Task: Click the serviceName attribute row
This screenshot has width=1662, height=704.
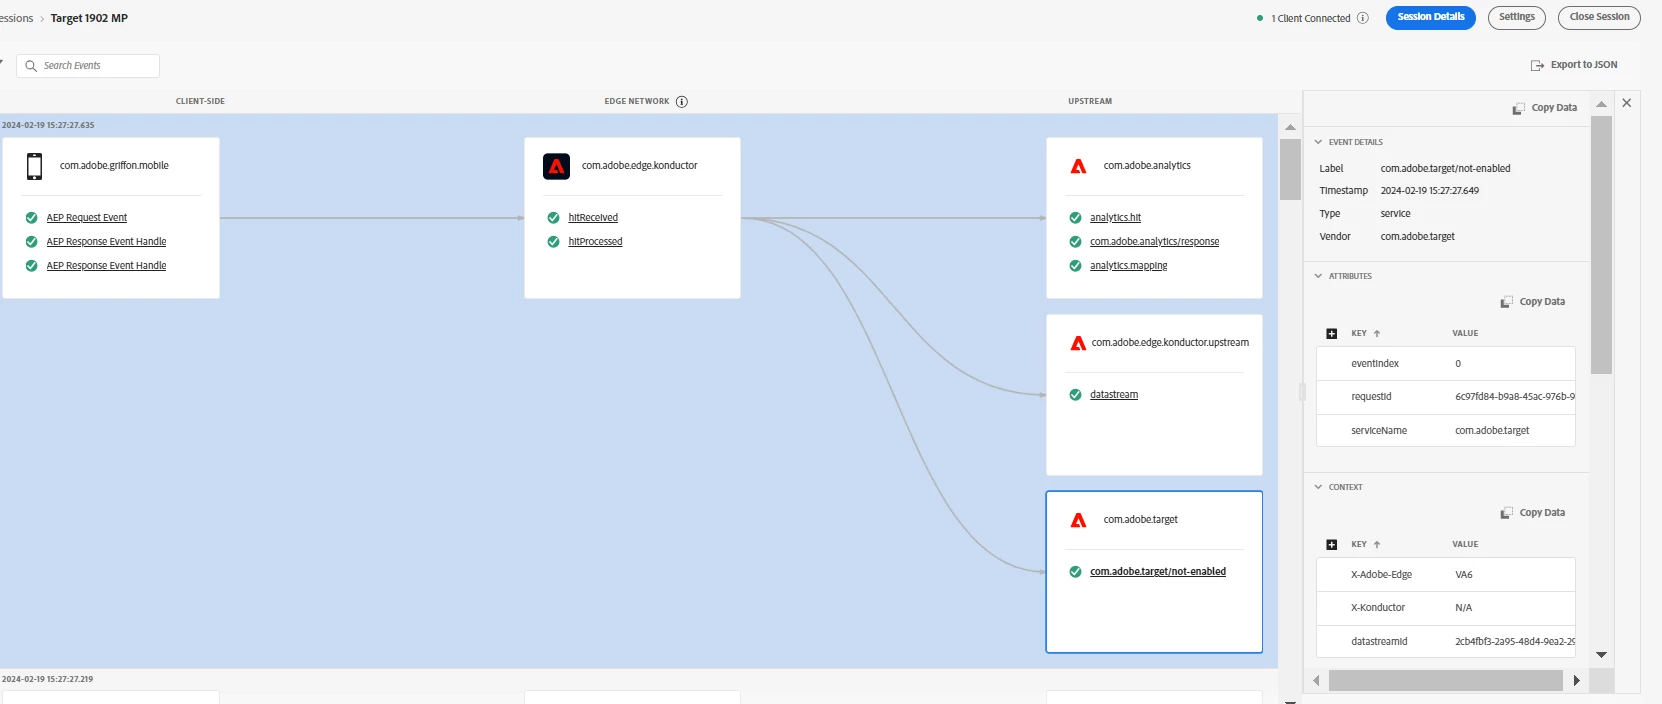Action: click(1445, 431)
